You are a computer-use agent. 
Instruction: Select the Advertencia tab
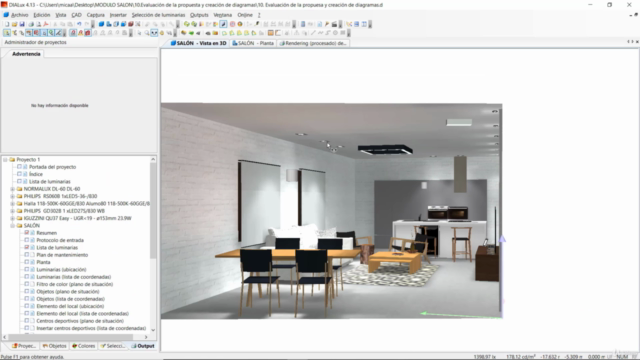26,54
